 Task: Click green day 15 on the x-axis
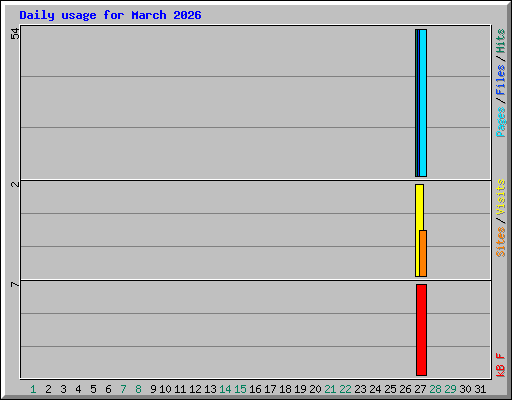[240, 389]
